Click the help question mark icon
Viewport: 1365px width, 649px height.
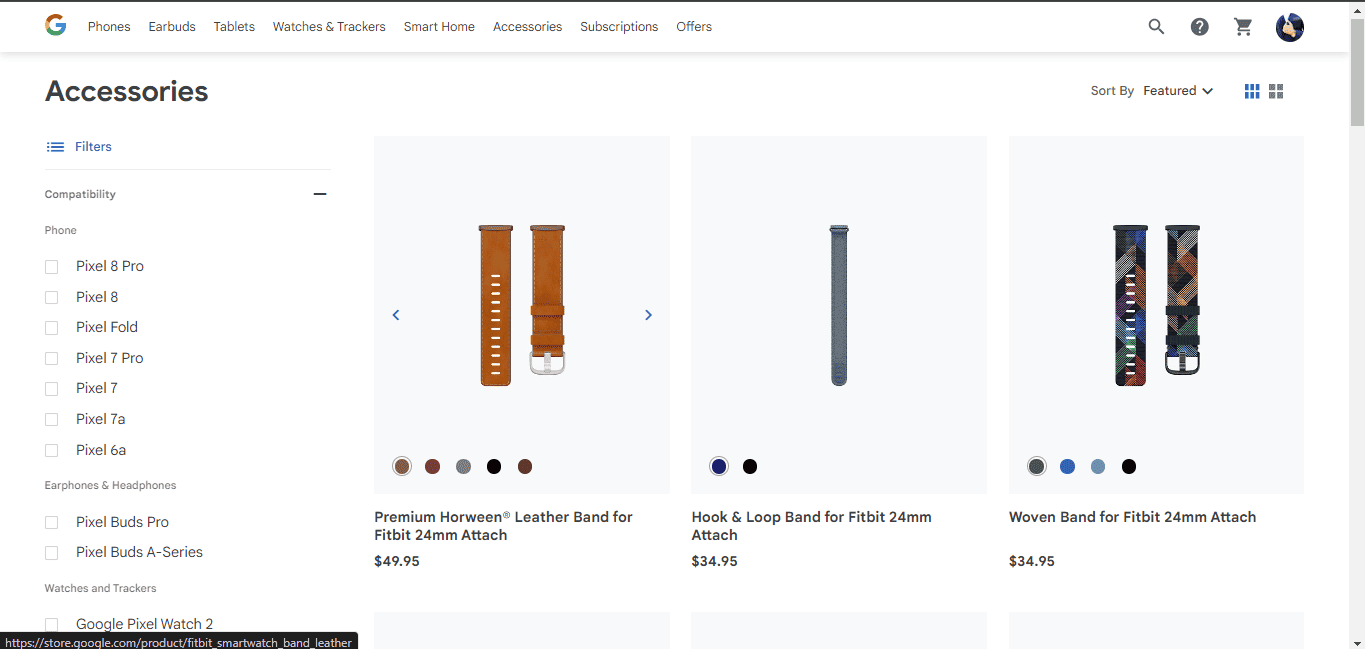point(1199,27)
